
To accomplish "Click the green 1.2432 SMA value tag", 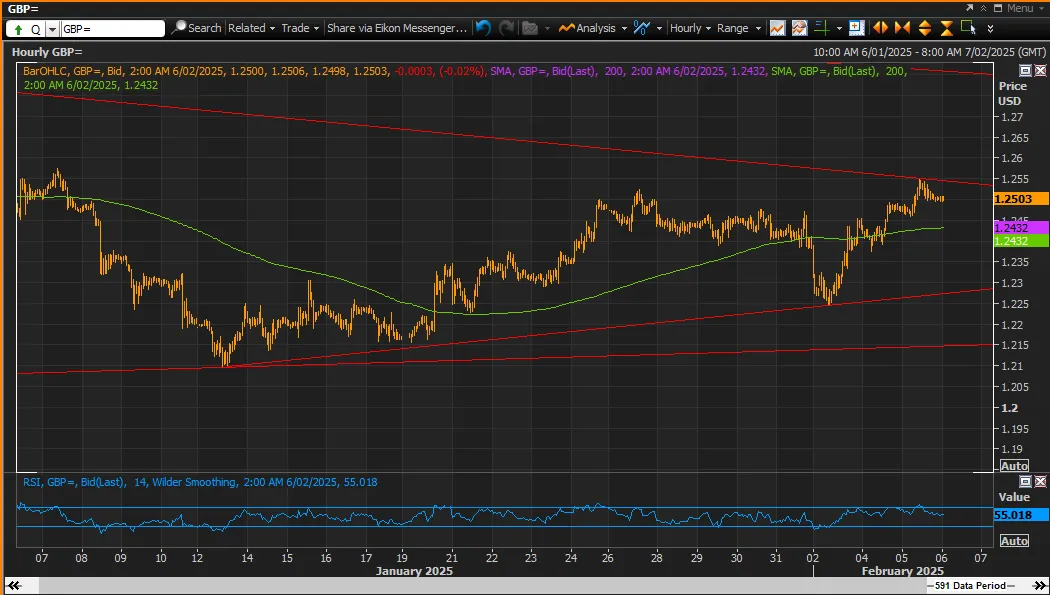I will coord(1021,241).
